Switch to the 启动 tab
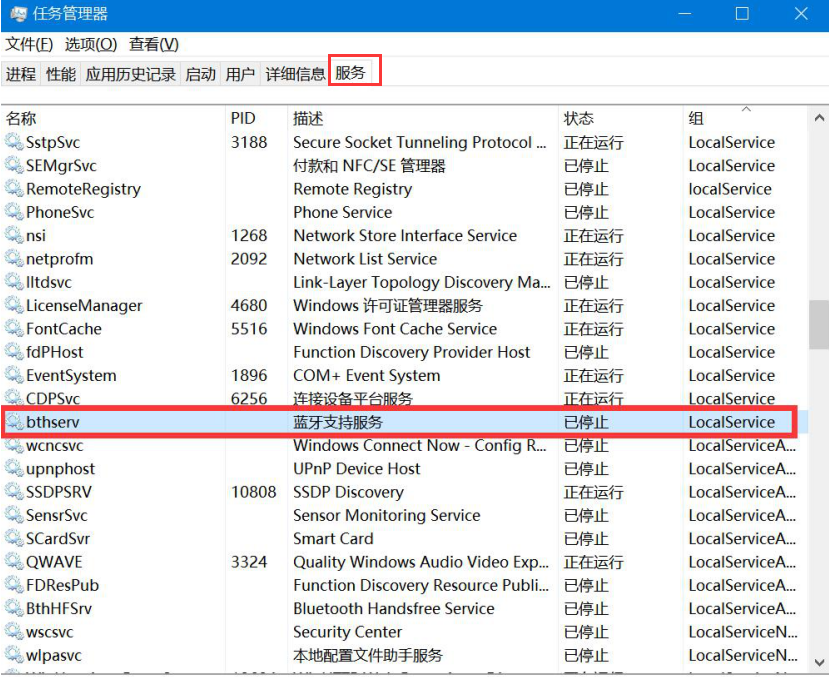This screenshot has width=829, height=677. (x=201, y=73)
